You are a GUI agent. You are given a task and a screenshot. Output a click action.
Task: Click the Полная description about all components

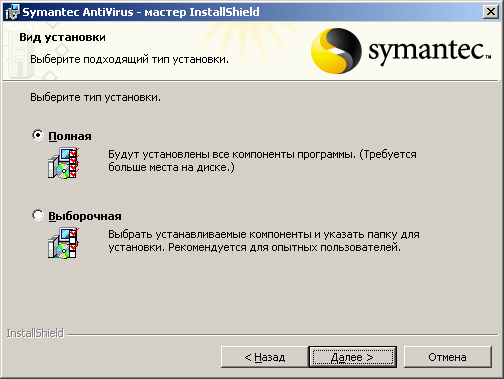point(262,161)
